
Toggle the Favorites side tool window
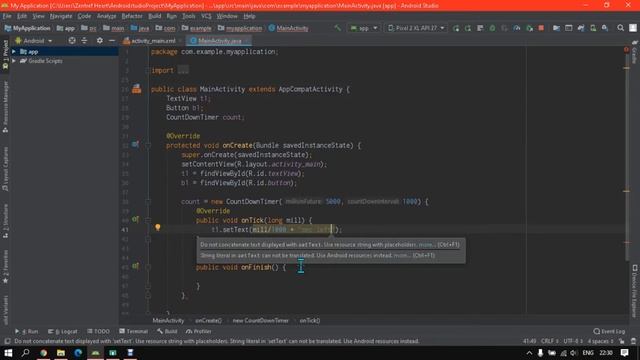pos(5,267)
